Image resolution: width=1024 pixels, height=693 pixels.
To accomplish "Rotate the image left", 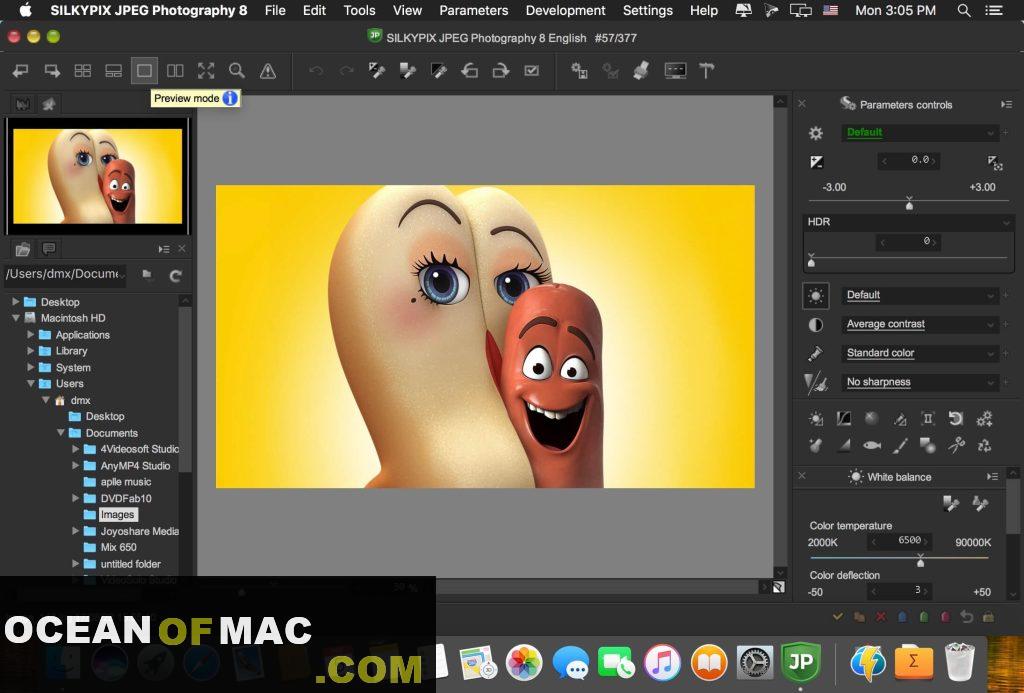I will click(470, 71).
